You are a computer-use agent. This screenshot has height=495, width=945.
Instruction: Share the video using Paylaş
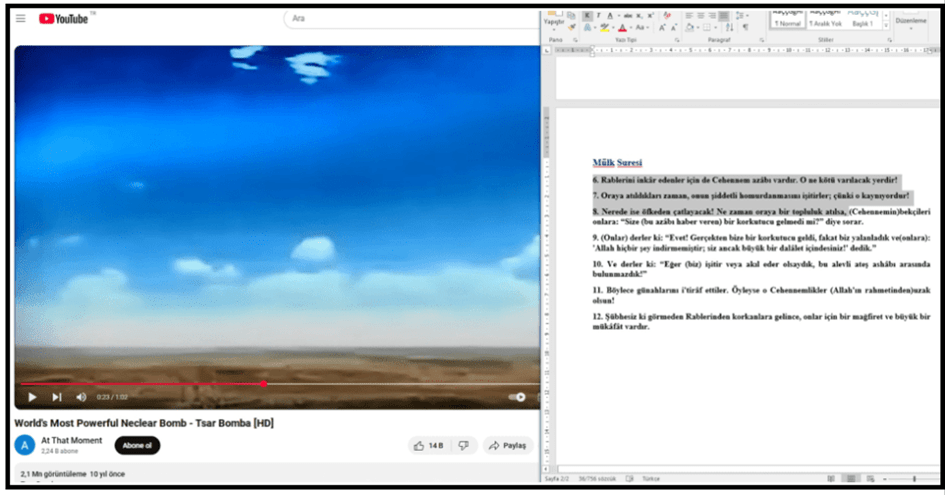point(507,445)
